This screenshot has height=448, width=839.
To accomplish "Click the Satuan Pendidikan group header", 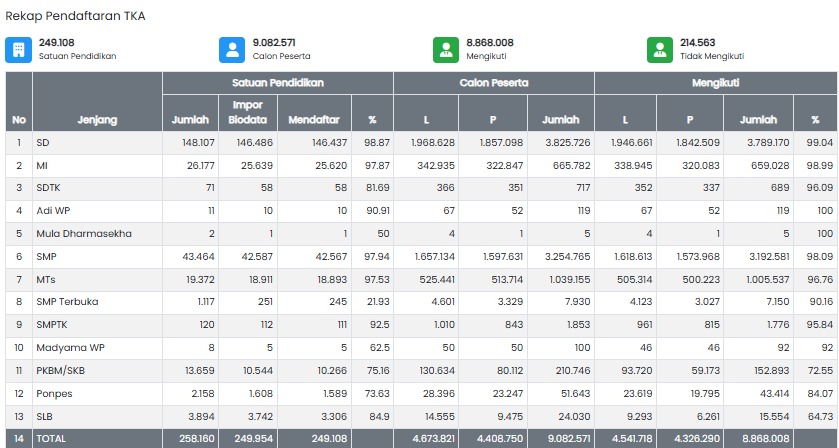I will (278, 83).
